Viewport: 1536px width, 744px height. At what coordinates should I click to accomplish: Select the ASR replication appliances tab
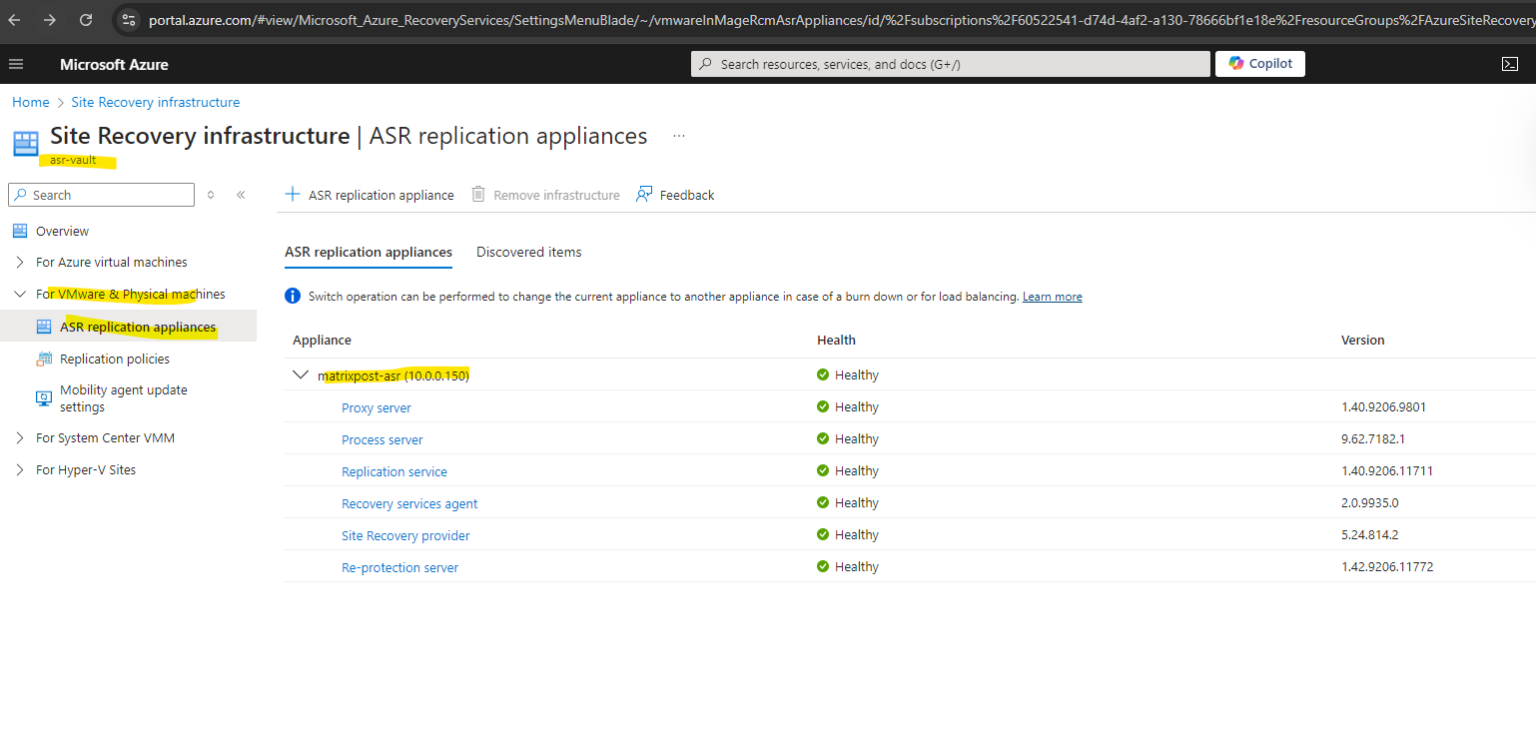tap(368, 251)
